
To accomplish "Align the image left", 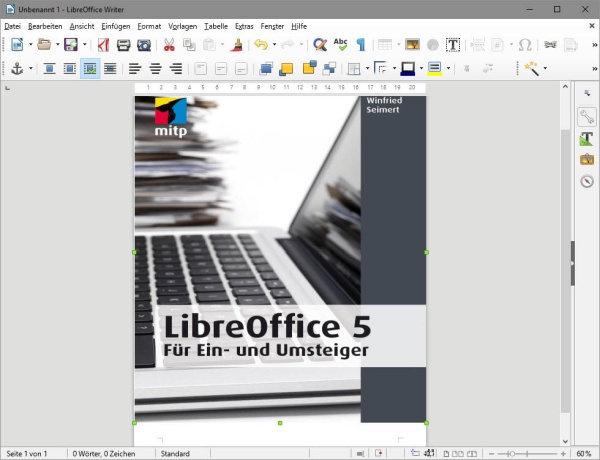I will click(x=135, y=69).
